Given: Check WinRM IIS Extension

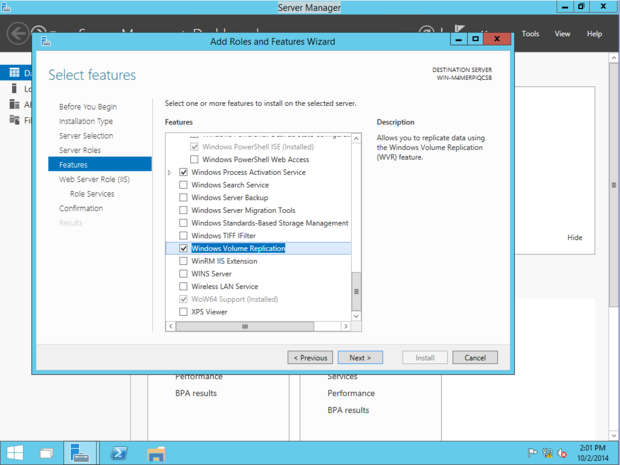Looking at the screenshot, I should [183, 261].
